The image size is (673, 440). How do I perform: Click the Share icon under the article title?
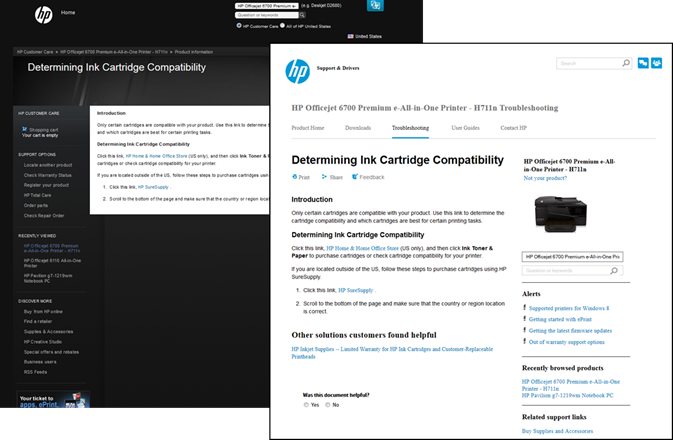324,177
